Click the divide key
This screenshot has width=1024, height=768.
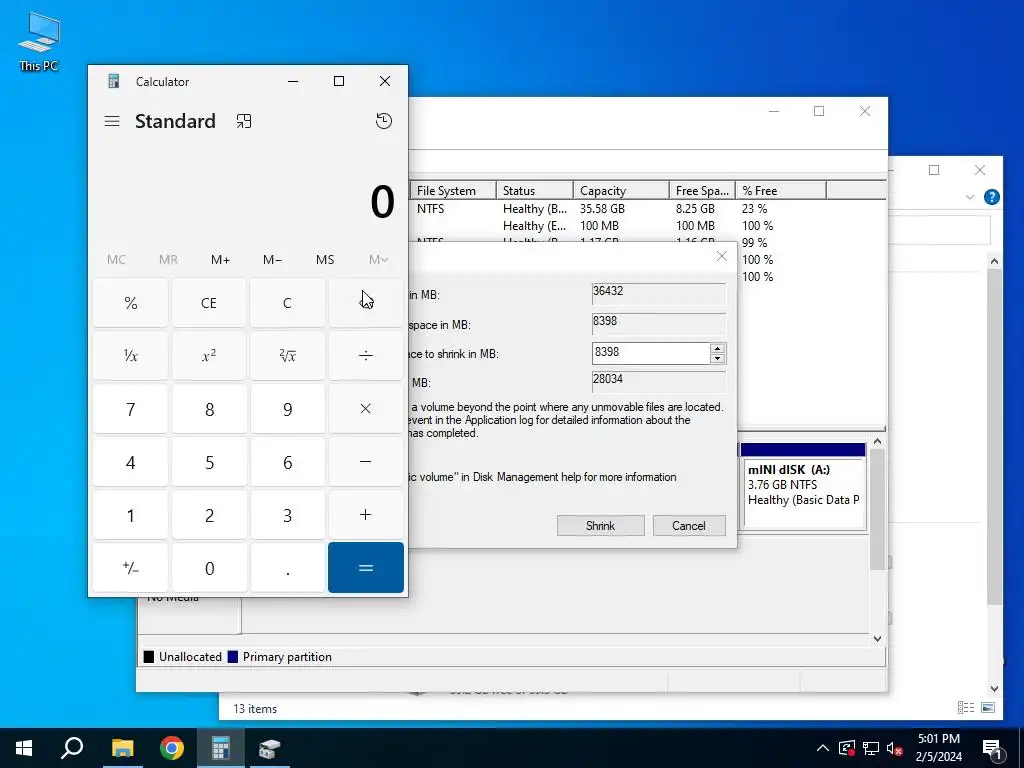point(366,355)
